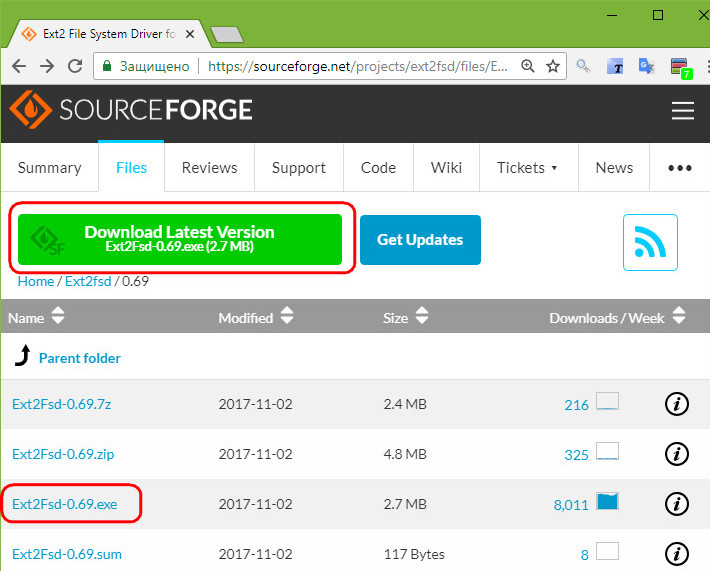Screen dimensions: 710x571
Task: Click the Get Updates button
Action: pos(420,240)
